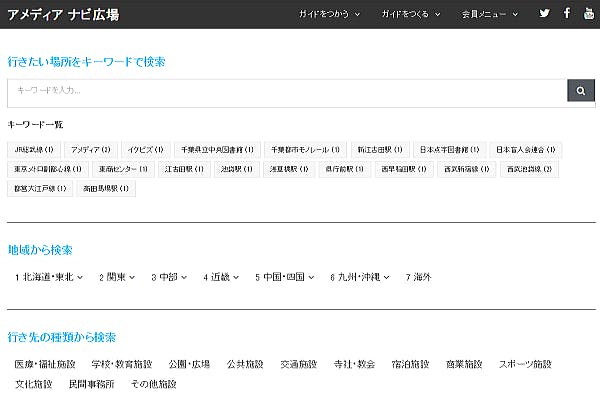Screen dimensions: 600x400
Task: Choose the スポーツ施設 category
Action: click(x=526, y=364)
